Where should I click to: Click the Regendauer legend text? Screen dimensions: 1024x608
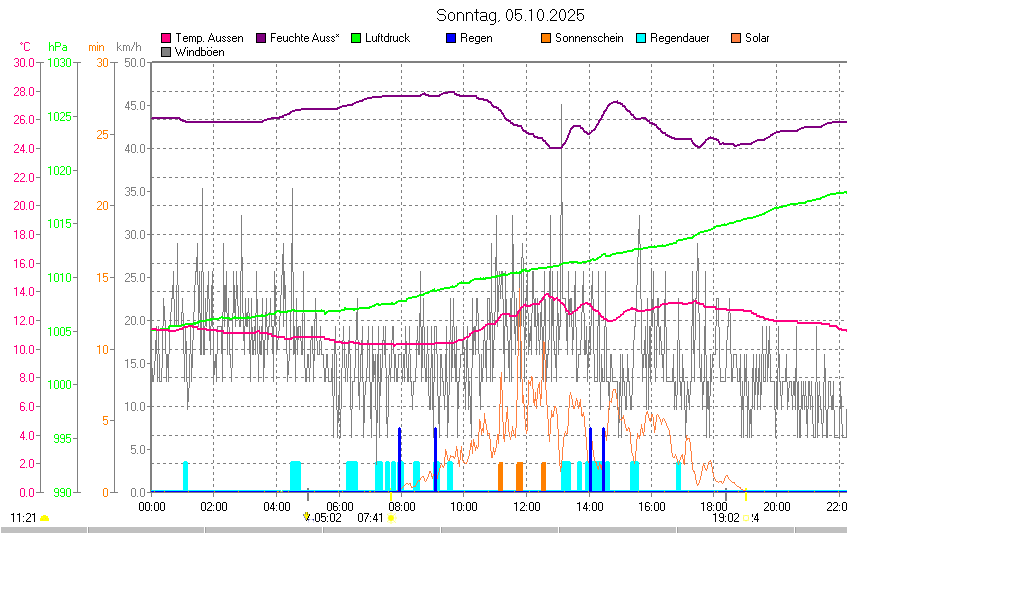(679, 38)
